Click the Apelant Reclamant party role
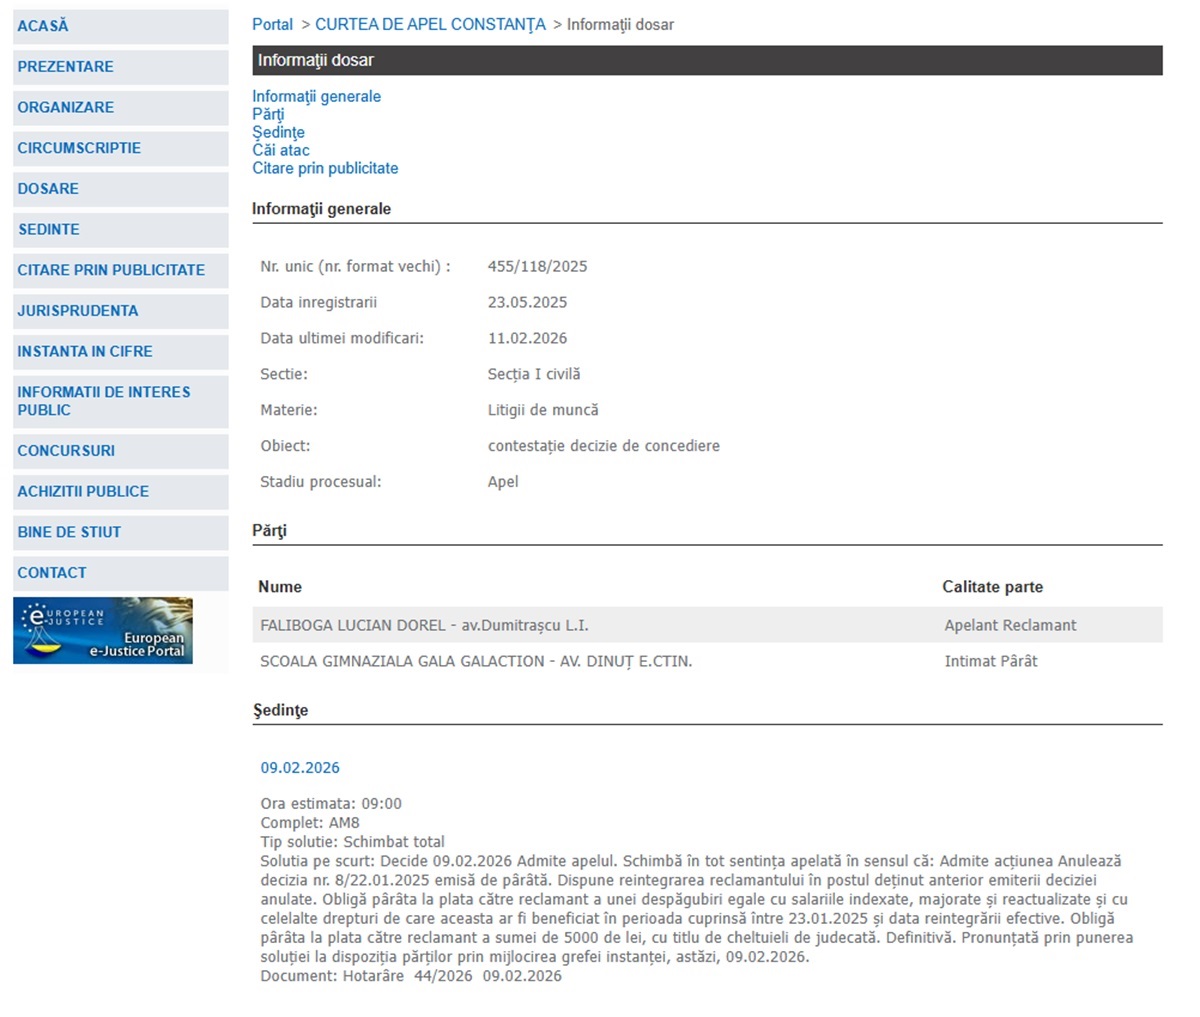Screen dimensions: 1200x1017 1010,626
